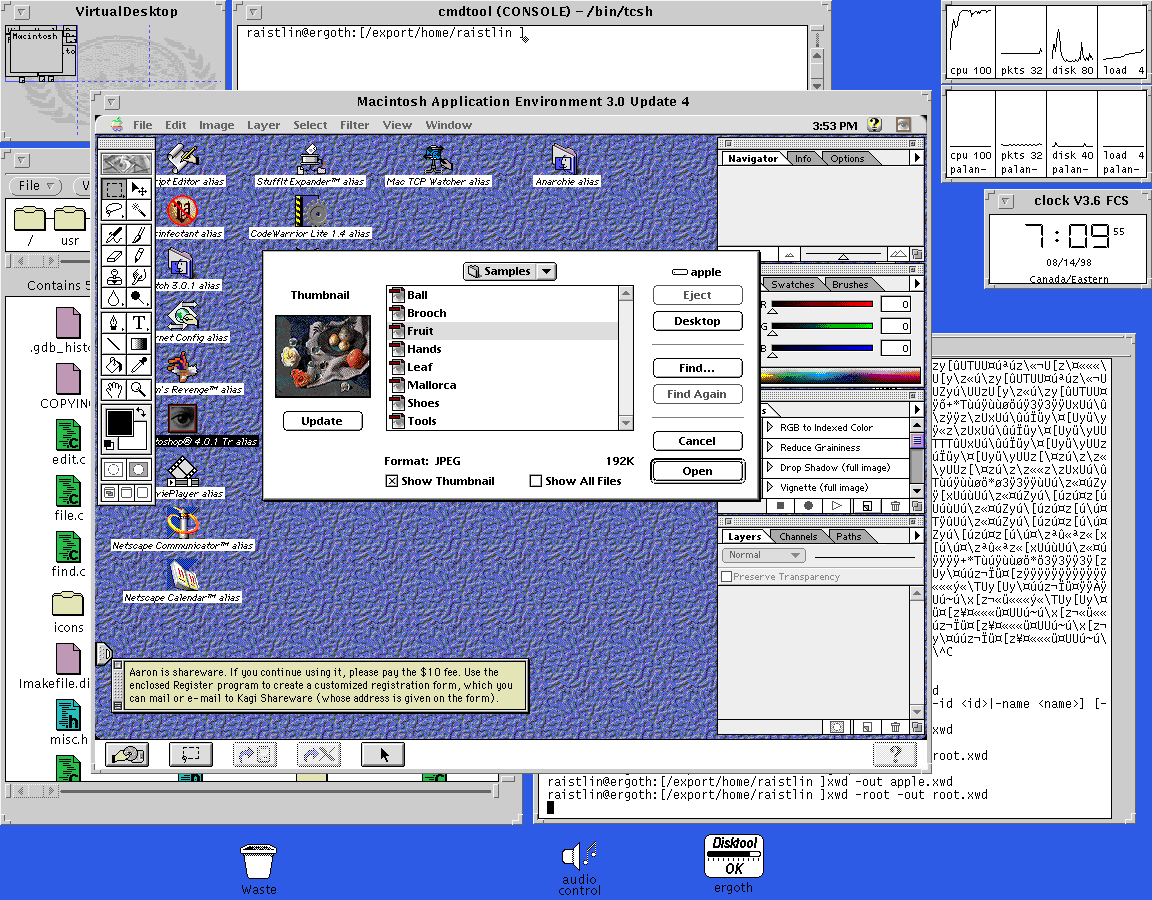Viewport: 1152px width, 900px height.
Task: Select the Smudge tool
Action: pyautogui.click(x=139, y=277)
